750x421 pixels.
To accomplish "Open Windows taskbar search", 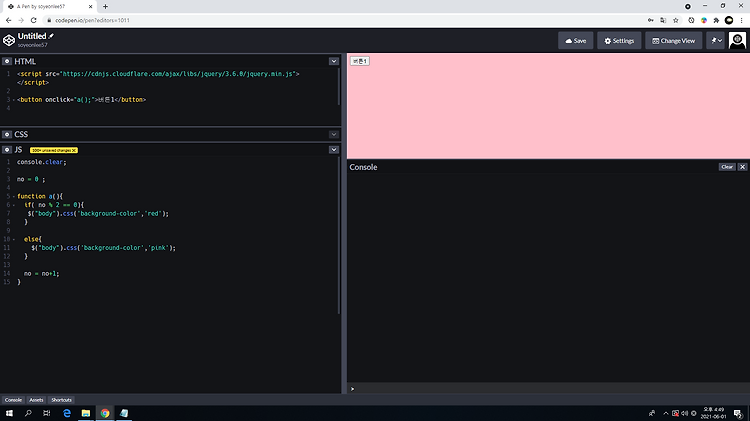I will 28,413.
